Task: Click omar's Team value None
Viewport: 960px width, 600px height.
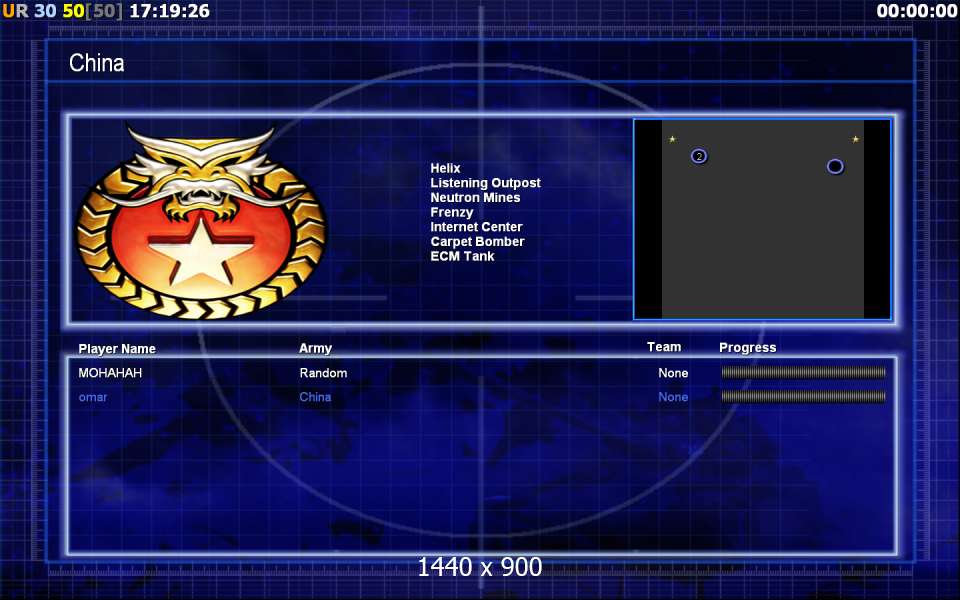Action: click(673, 397)
